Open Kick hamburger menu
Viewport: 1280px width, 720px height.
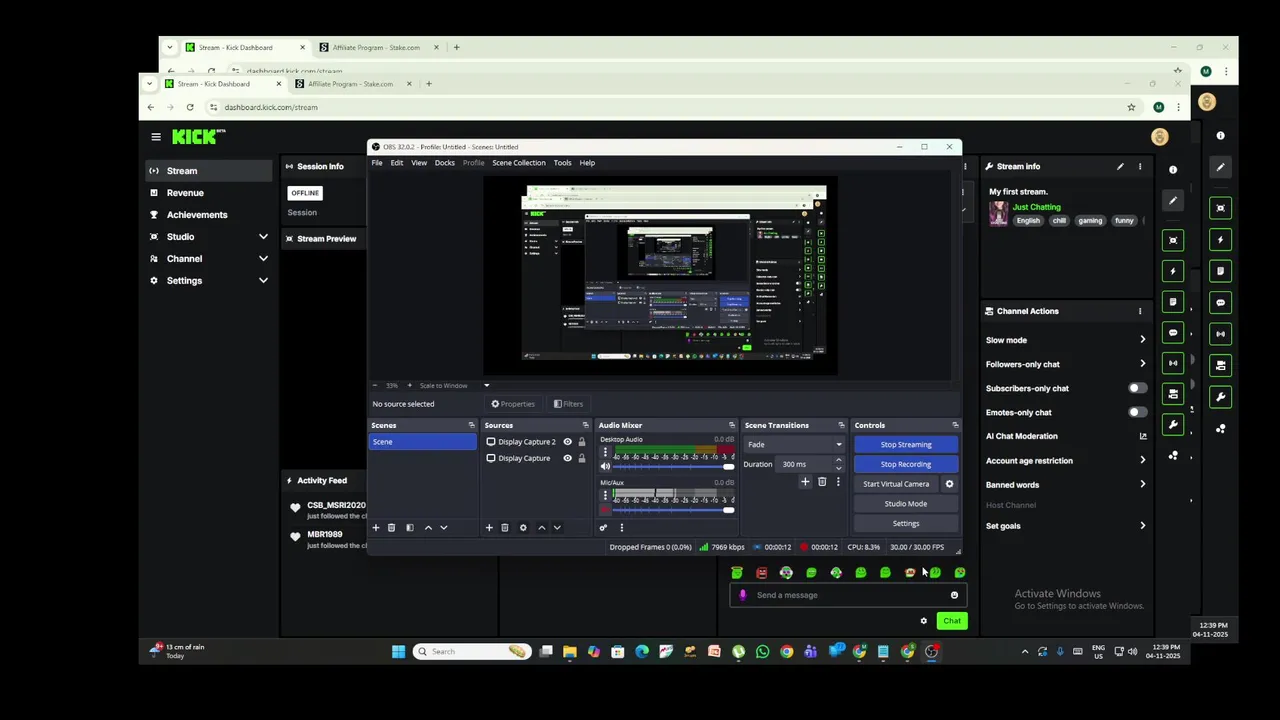[156, 137]
